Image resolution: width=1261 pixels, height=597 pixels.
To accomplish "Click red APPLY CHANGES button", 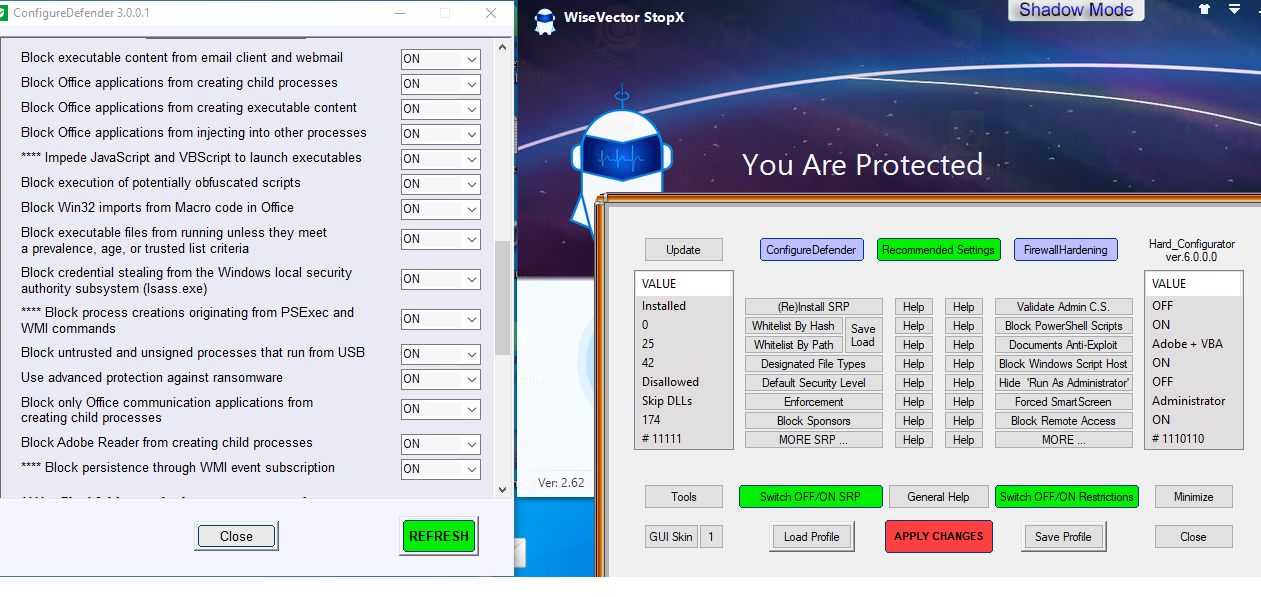I will click(938, 537).
